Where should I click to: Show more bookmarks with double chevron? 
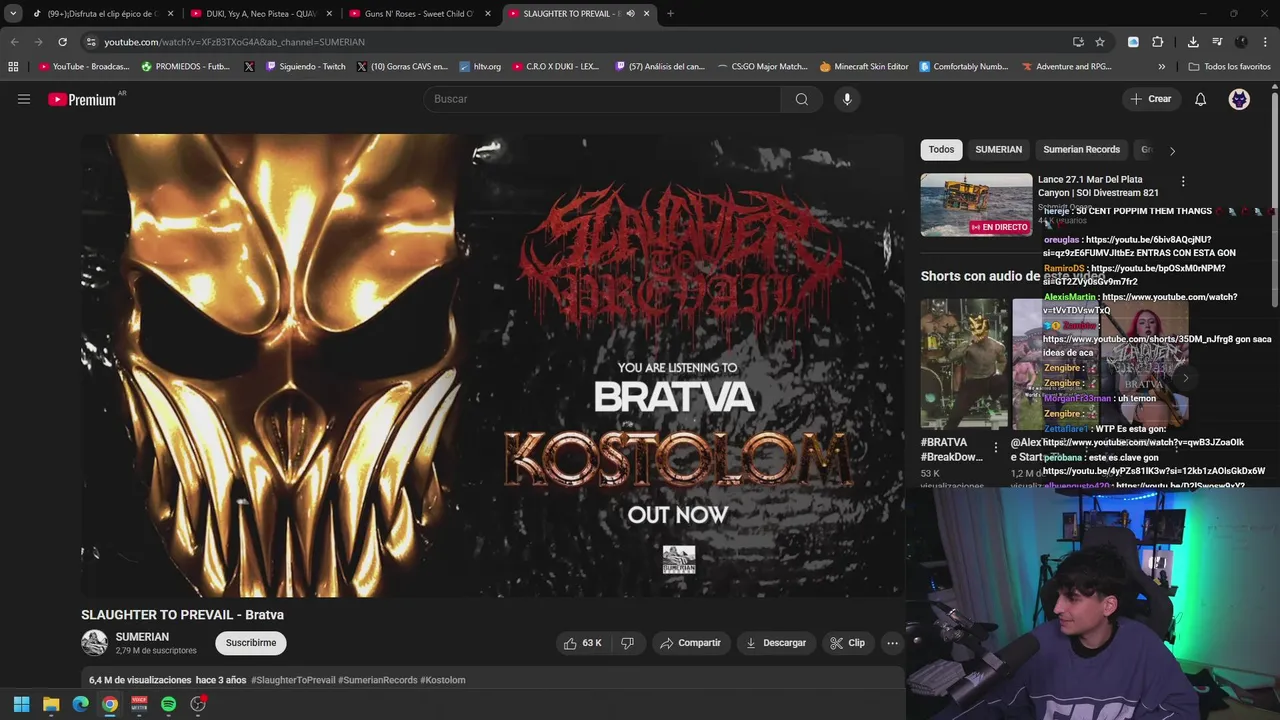pyautogui.click(x=1161, y=66)
